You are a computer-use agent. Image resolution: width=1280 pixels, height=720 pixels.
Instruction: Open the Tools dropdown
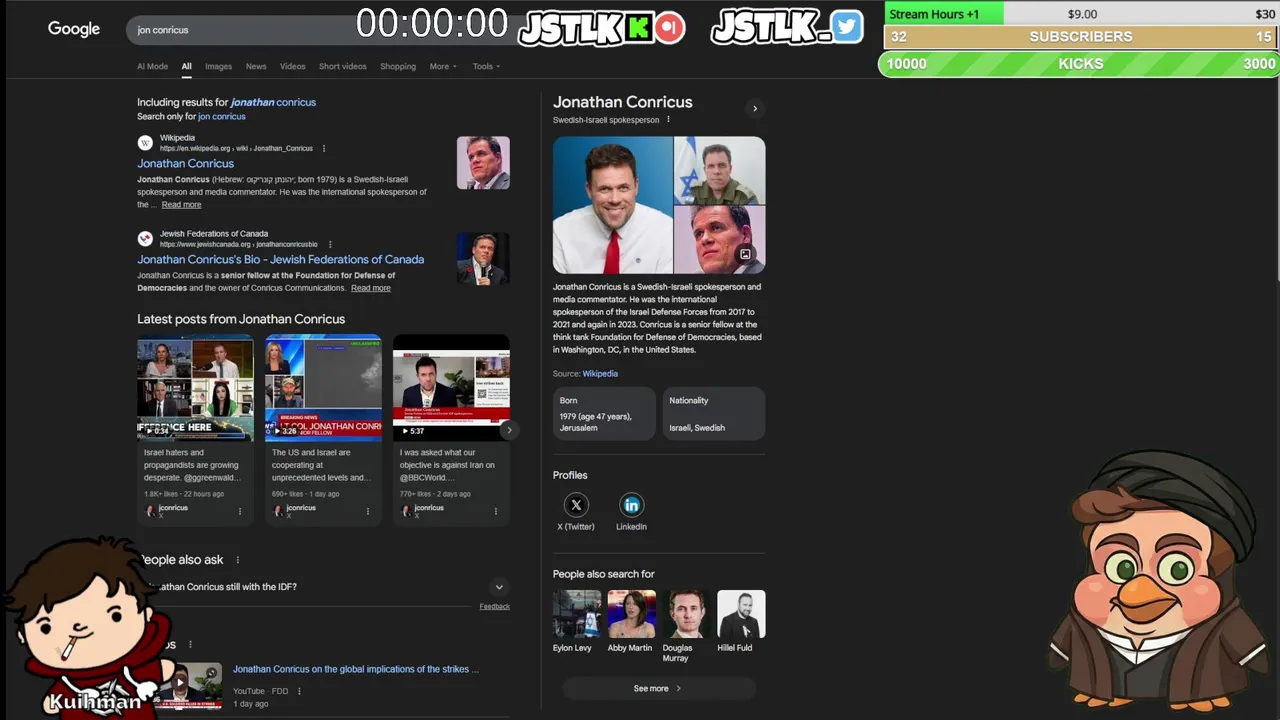pos(486,67)
